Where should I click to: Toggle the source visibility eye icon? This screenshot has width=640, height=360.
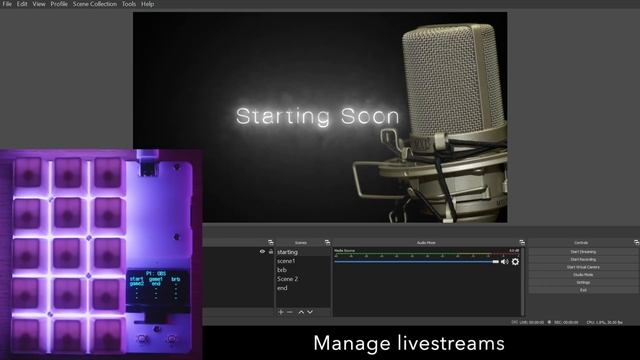[x=262, y=251]
